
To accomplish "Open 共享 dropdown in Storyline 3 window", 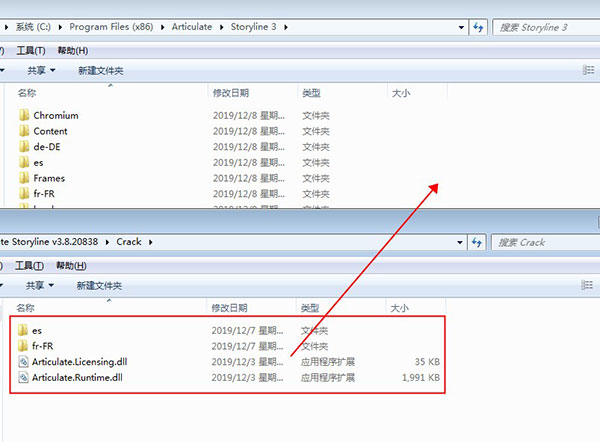I will pos(41,70).
